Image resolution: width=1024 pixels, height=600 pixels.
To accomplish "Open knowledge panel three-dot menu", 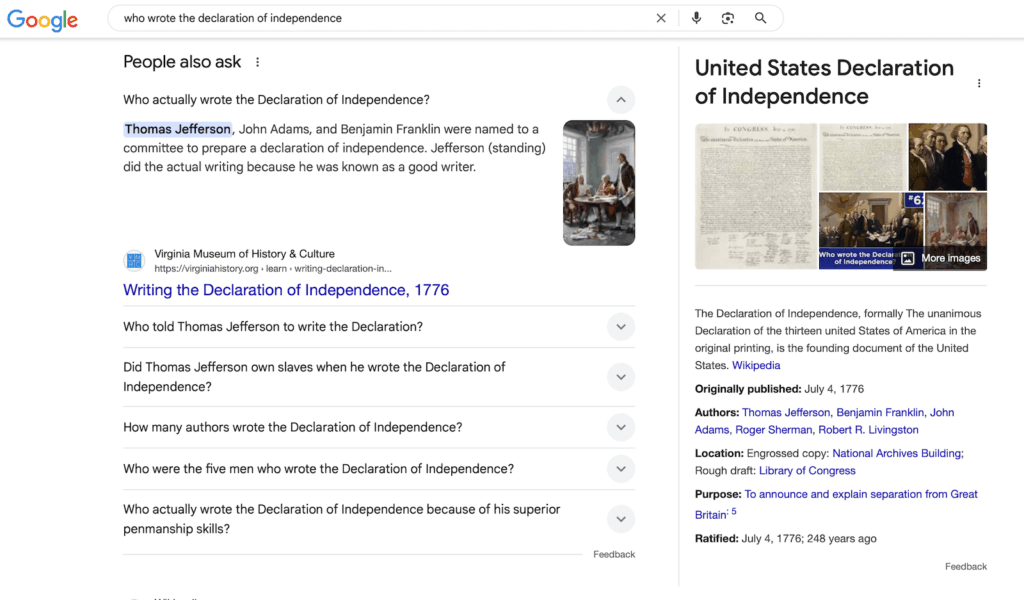I will coord(978,83).
